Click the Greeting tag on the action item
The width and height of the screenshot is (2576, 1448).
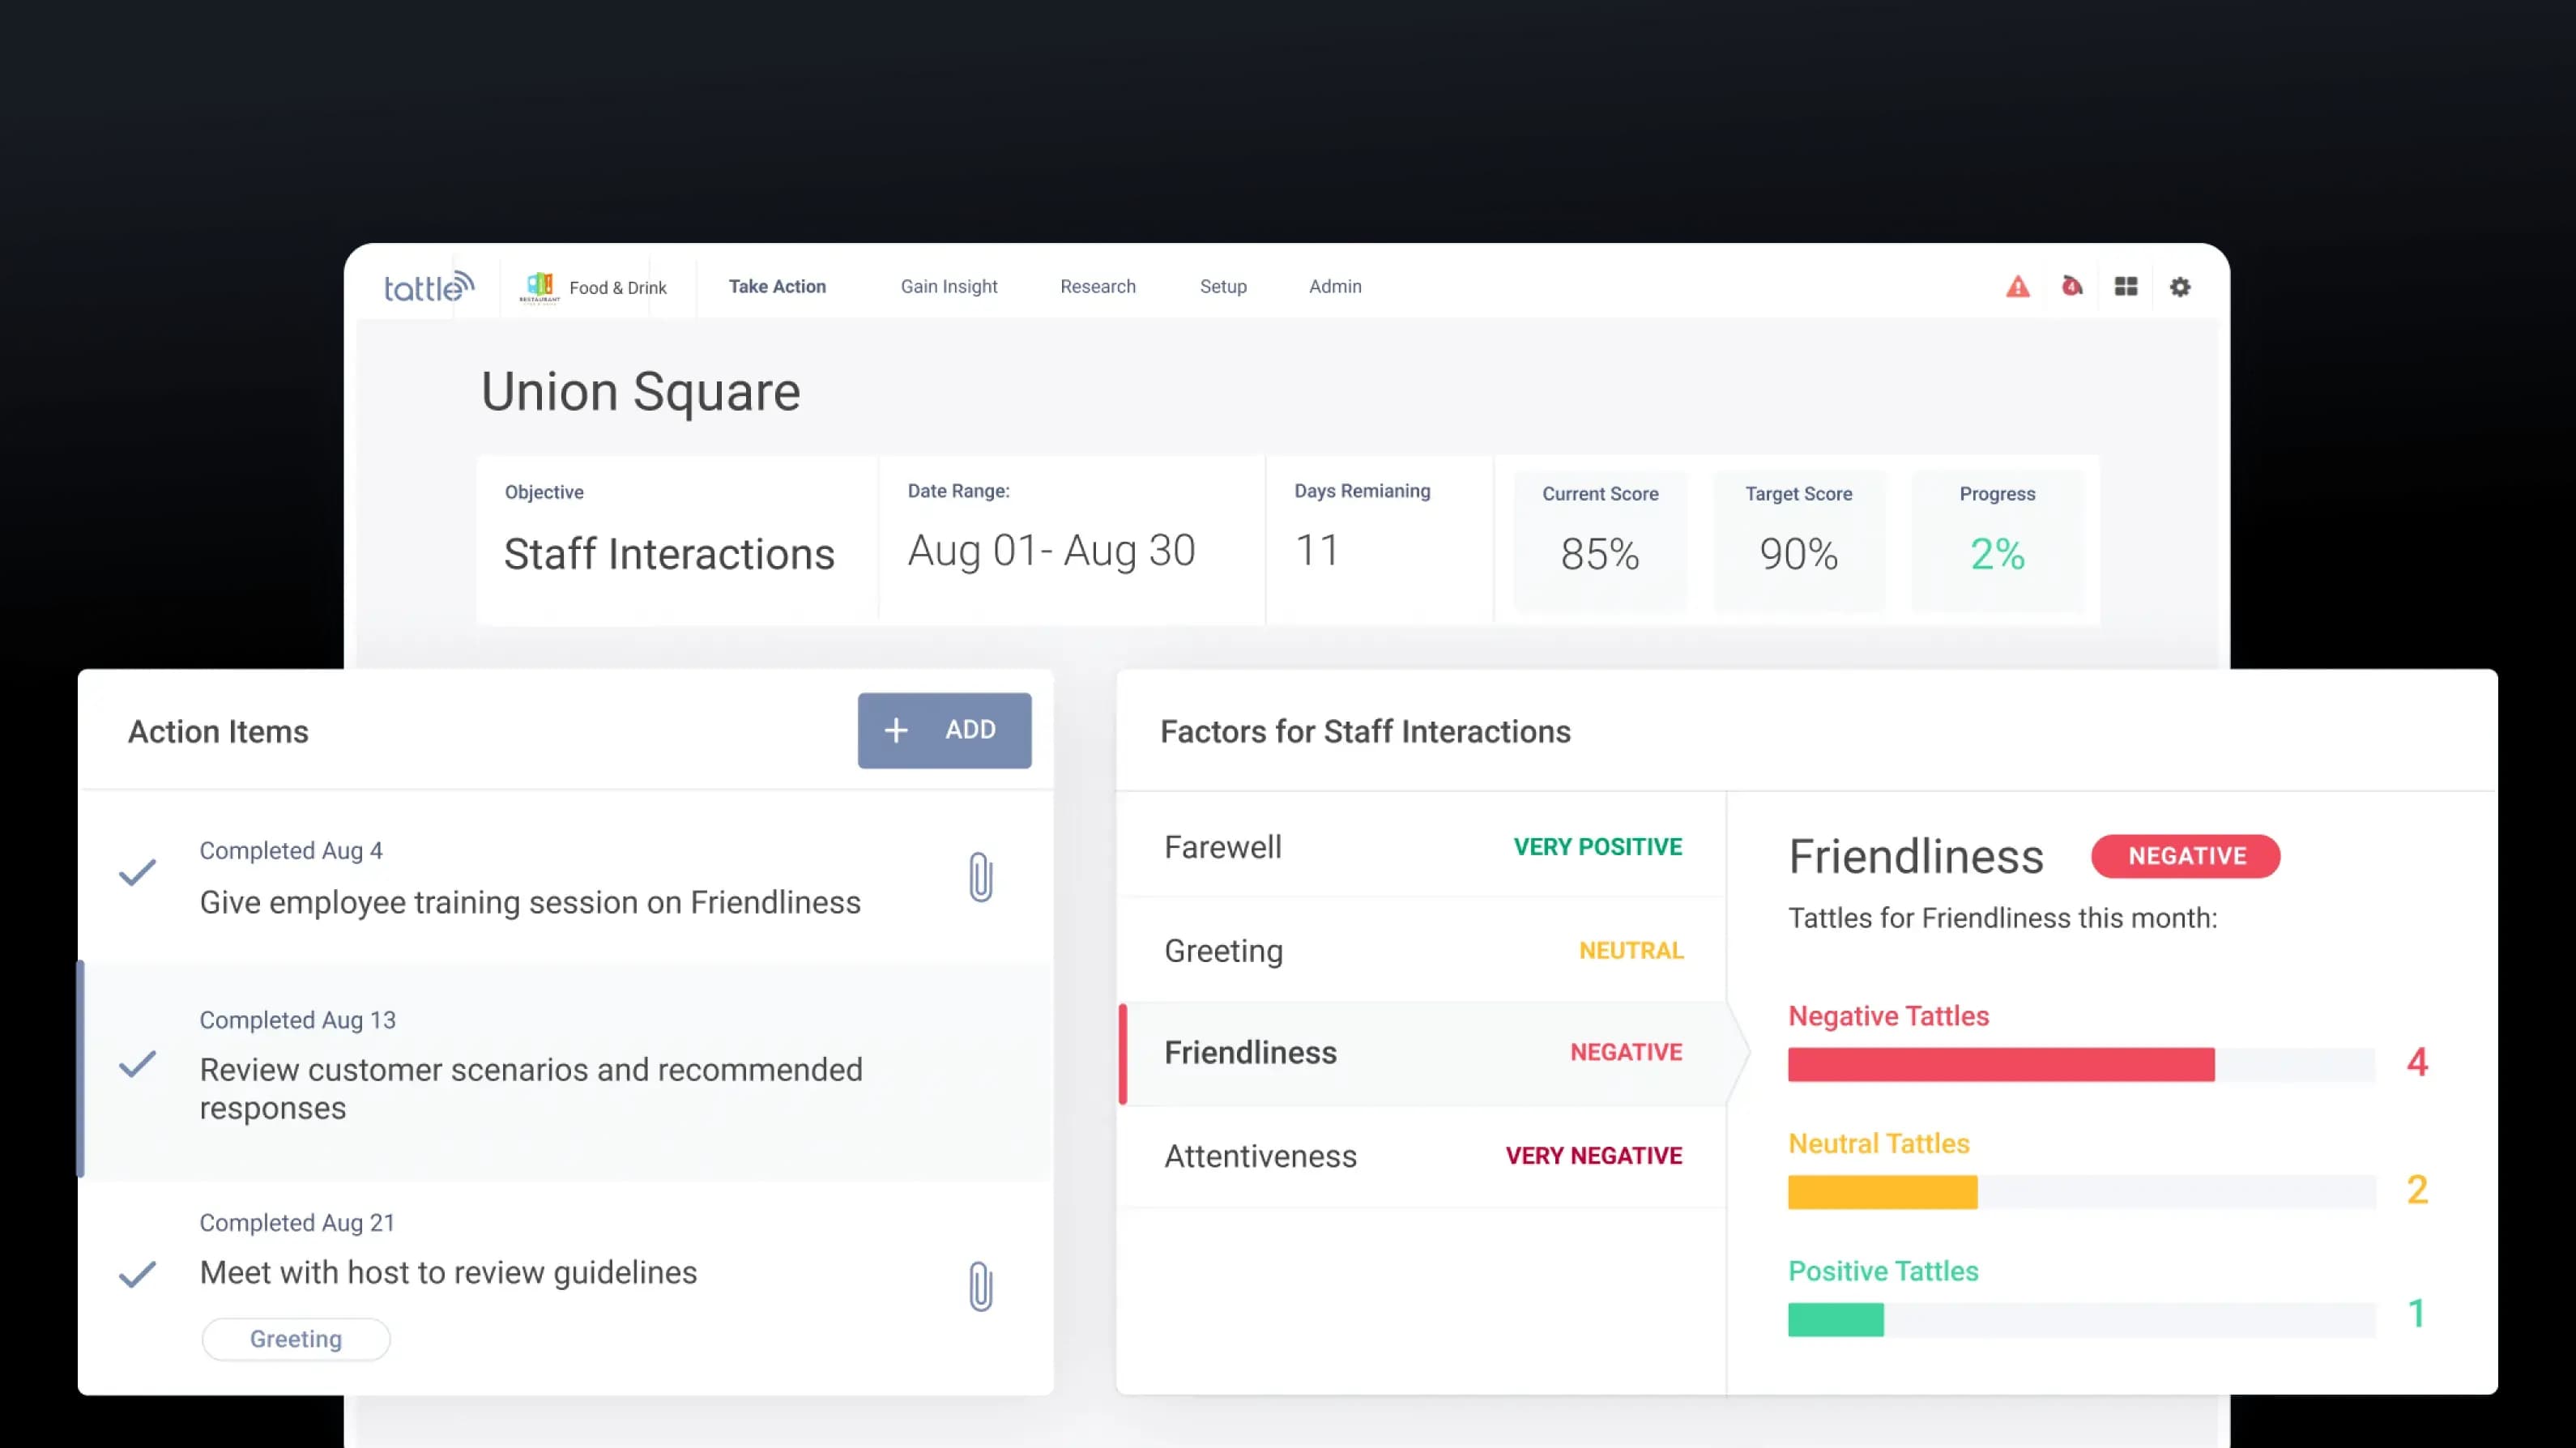click(295, 1338)
